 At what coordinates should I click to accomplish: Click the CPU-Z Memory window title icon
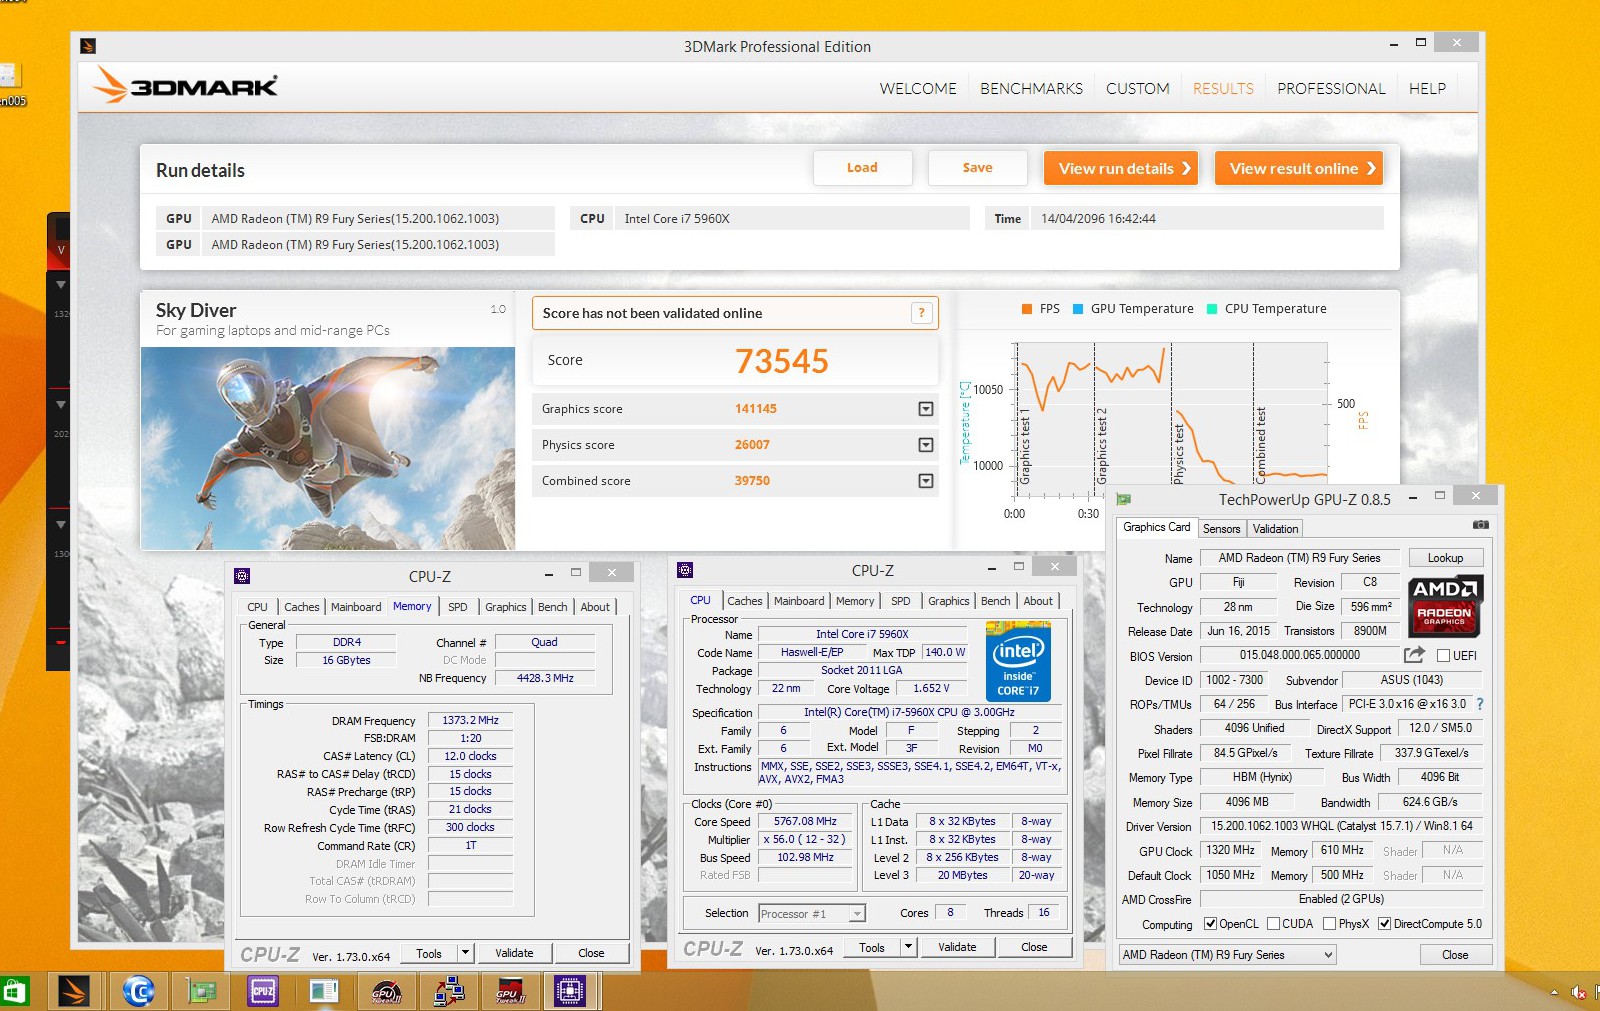(242, 576)
